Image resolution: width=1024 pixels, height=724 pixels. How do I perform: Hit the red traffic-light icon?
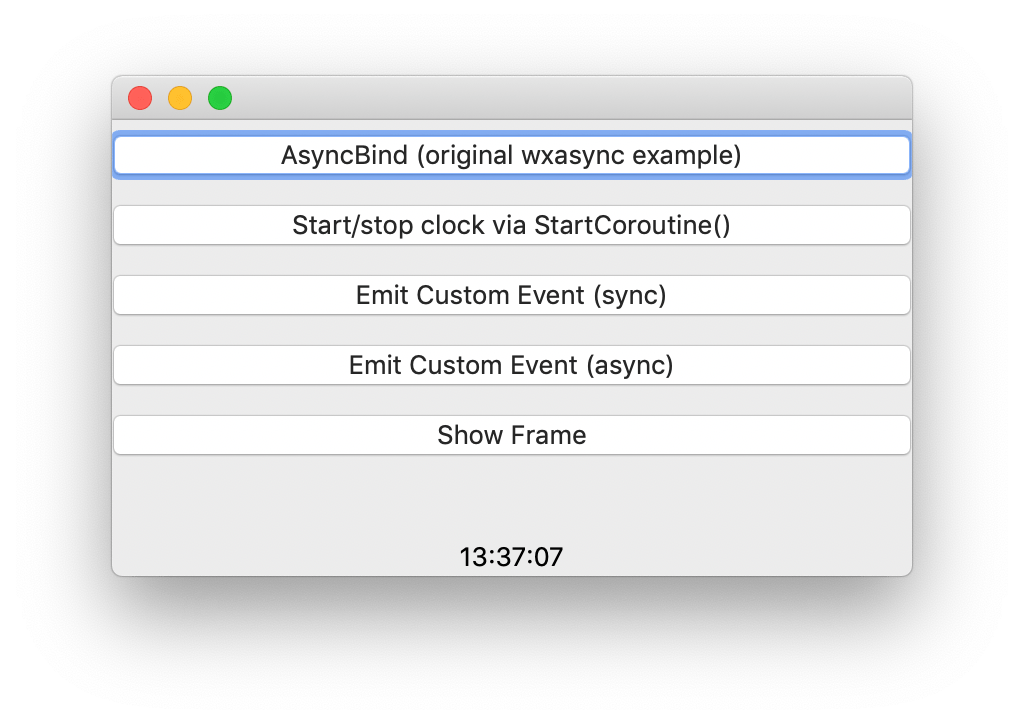(x=140, y=98)
